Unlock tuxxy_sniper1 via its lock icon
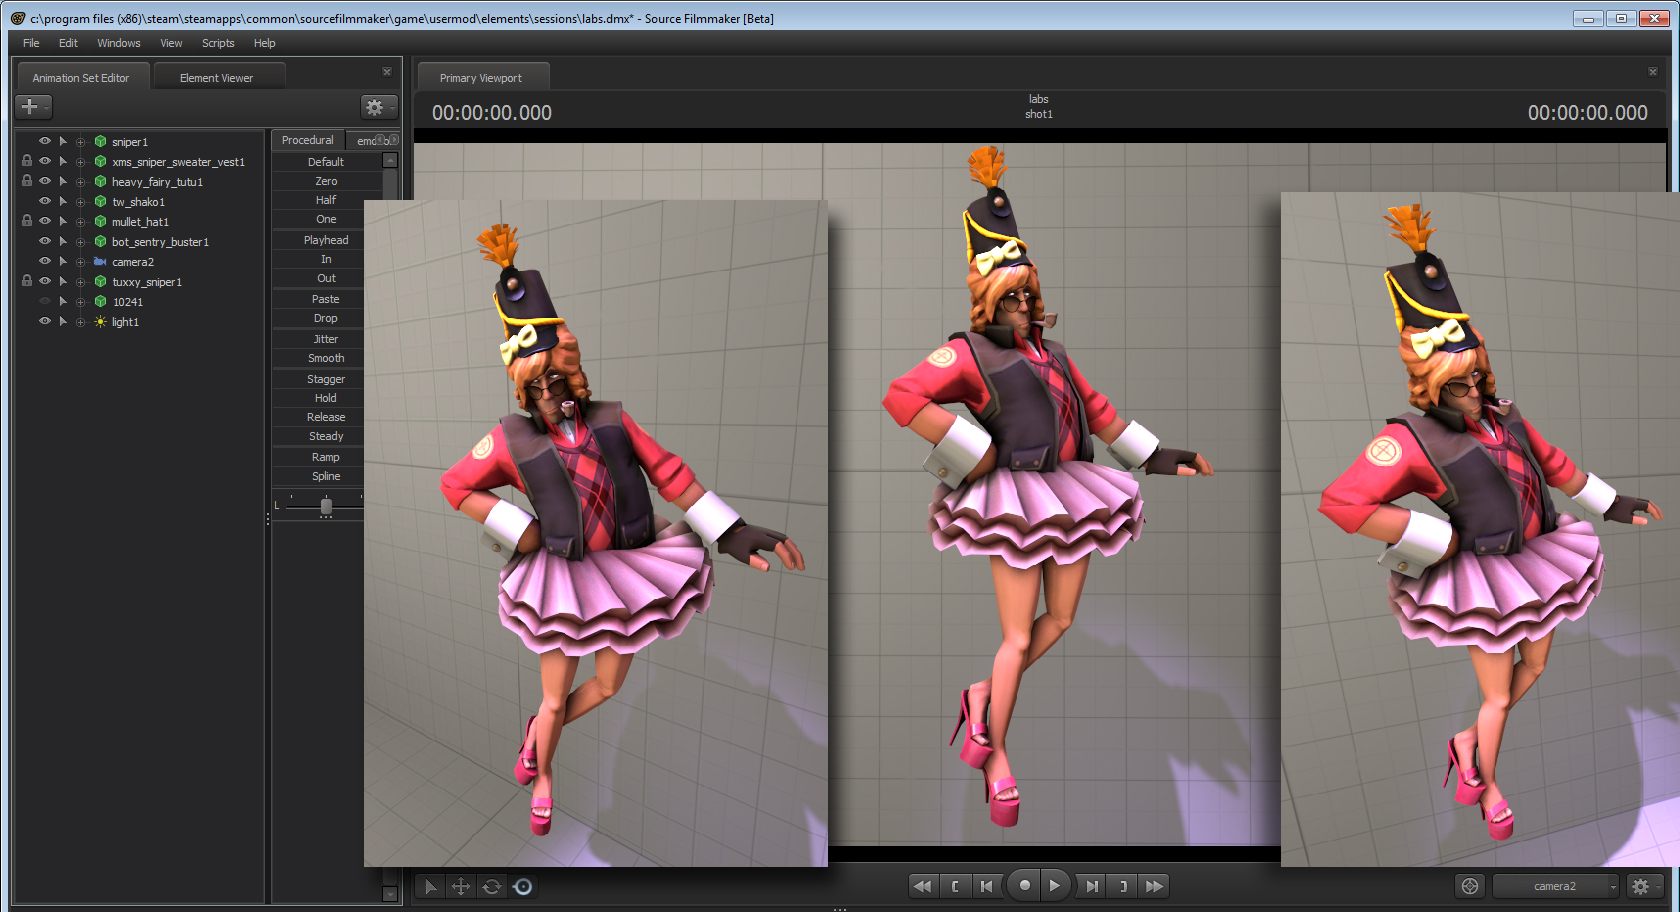 pos(27,281)
